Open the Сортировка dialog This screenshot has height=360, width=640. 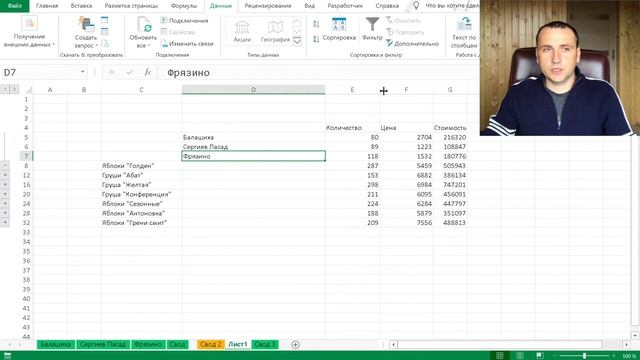point(339,29)
